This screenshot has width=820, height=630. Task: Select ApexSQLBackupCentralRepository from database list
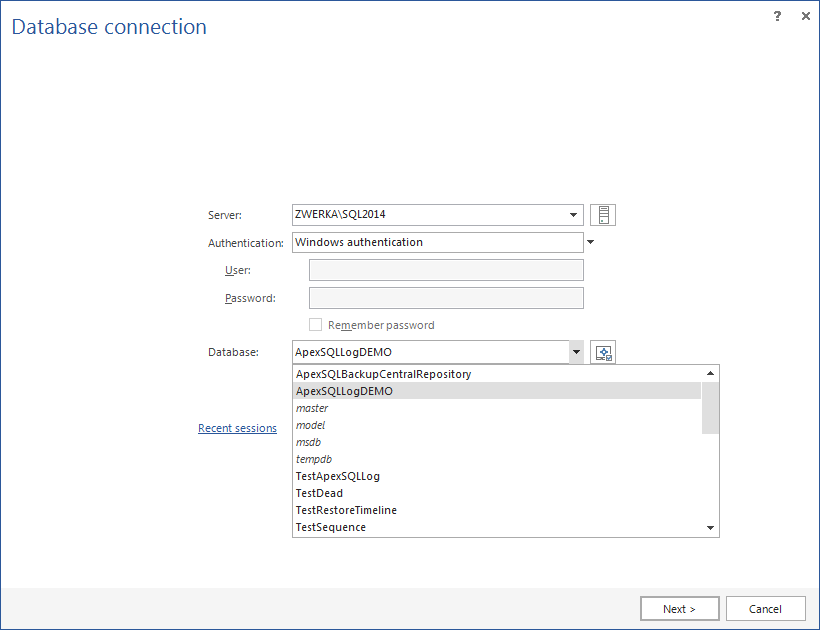tap(497, 374)
